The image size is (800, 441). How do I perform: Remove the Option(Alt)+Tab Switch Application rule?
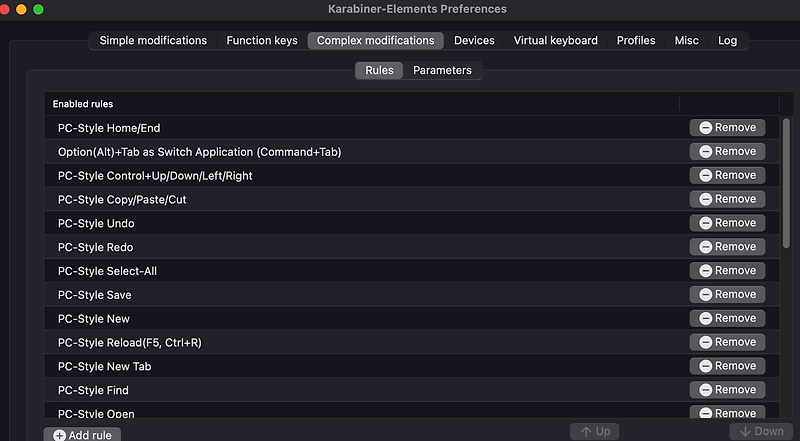point(727,152)
